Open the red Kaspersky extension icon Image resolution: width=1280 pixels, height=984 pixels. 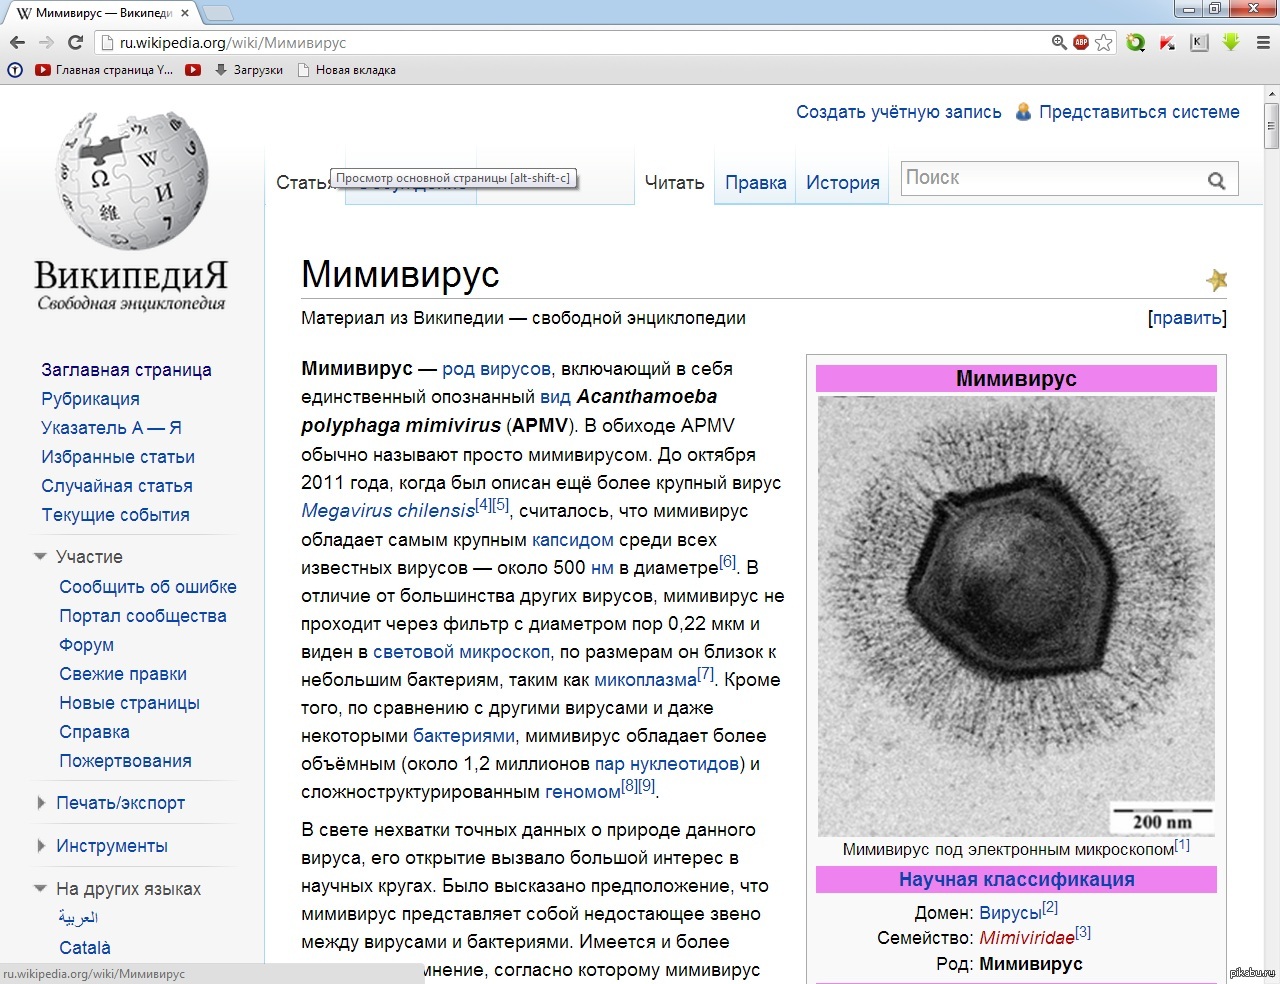pyautogui.click(x=1167, y=42)
